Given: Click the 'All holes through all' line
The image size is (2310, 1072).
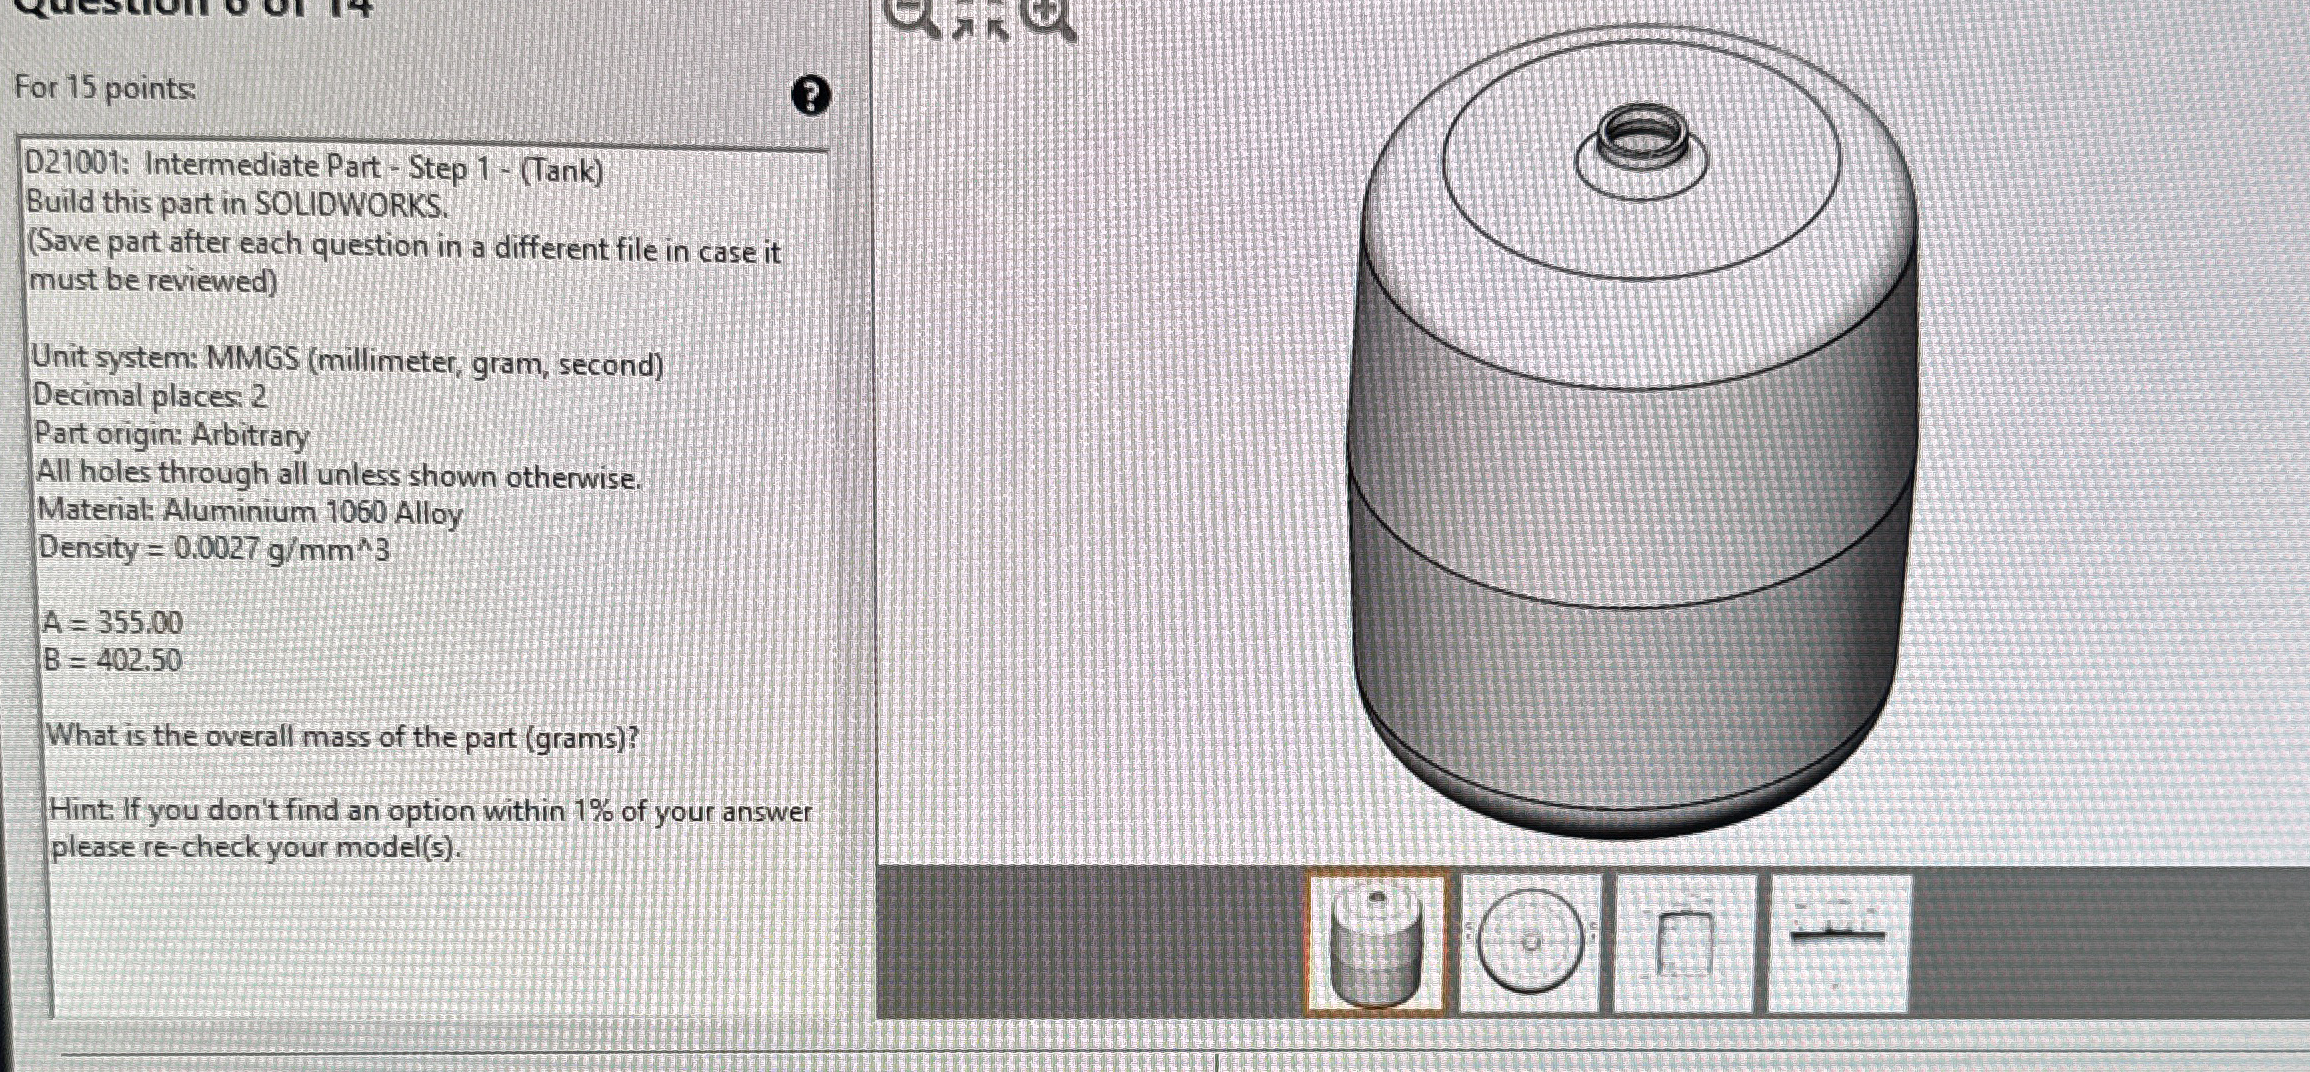Looking at the screenshot, I should pos(338,474).
